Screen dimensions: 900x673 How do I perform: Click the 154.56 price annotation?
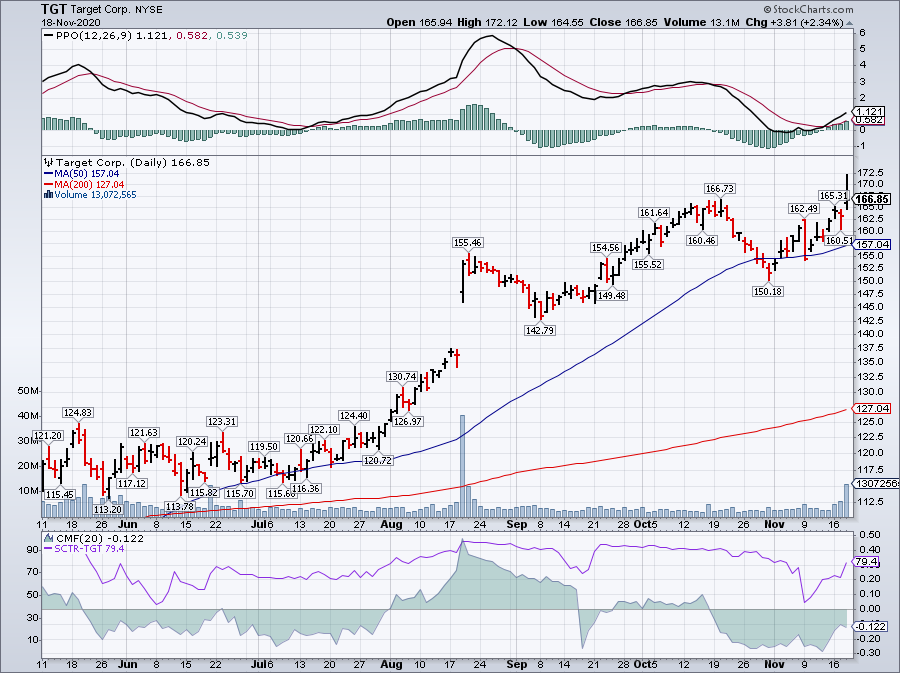point(606,248)
